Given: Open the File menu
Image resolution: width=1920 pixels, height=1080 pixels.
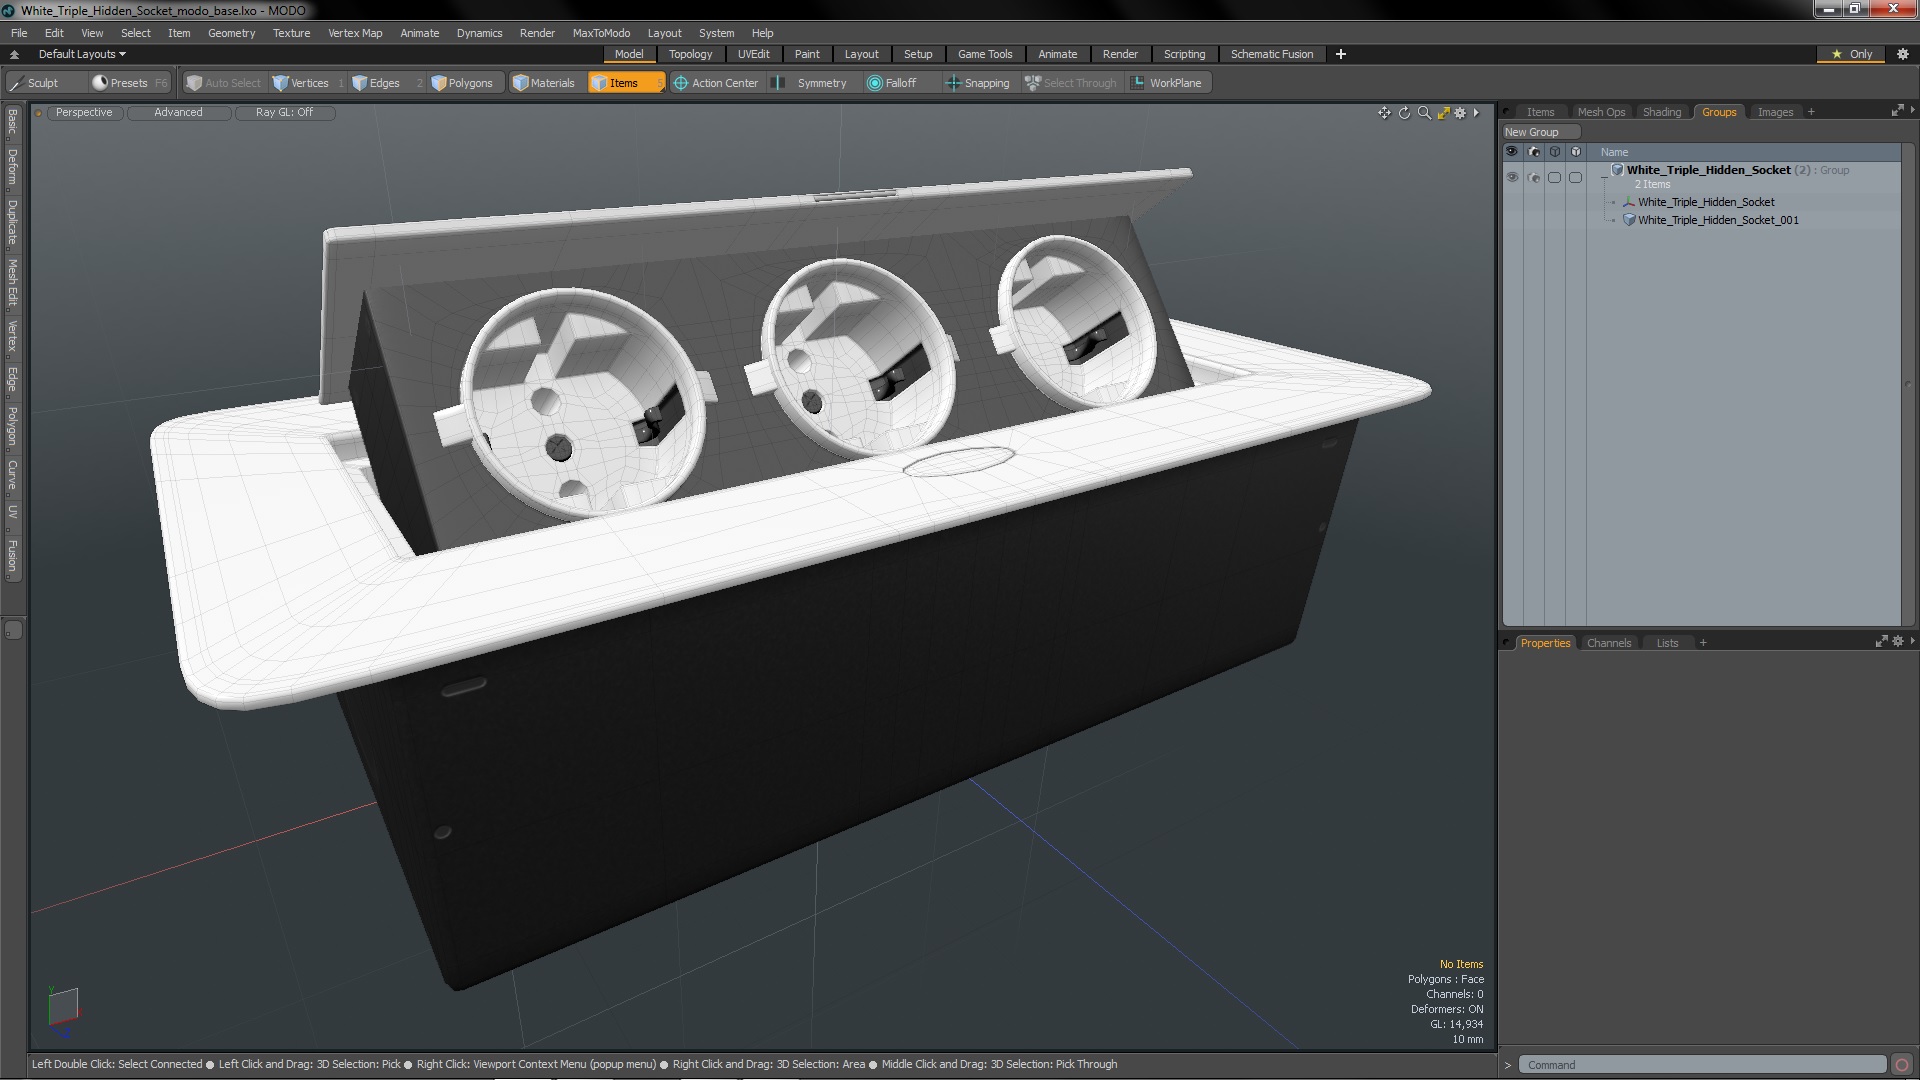Looking at the screenshot, I should point(19,33).
